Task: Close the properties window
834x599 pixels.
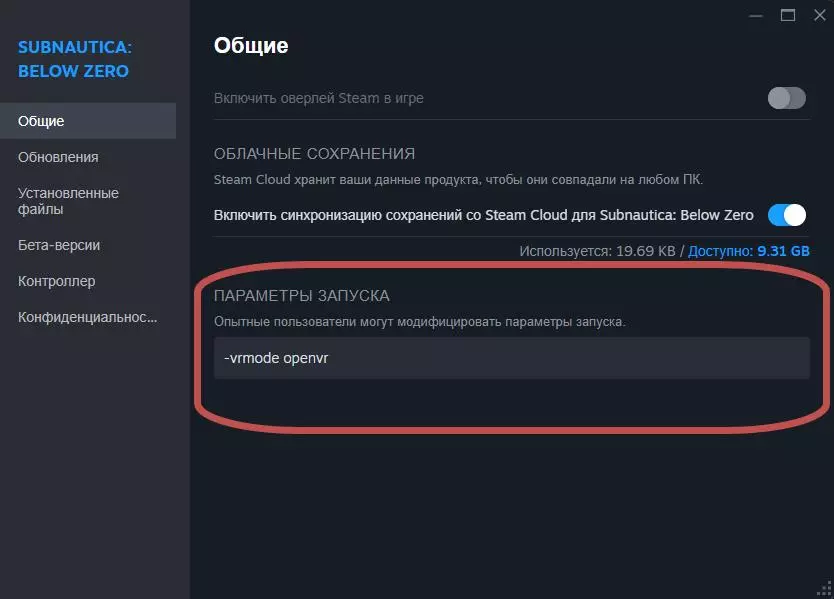Action: tap(820, 15)
